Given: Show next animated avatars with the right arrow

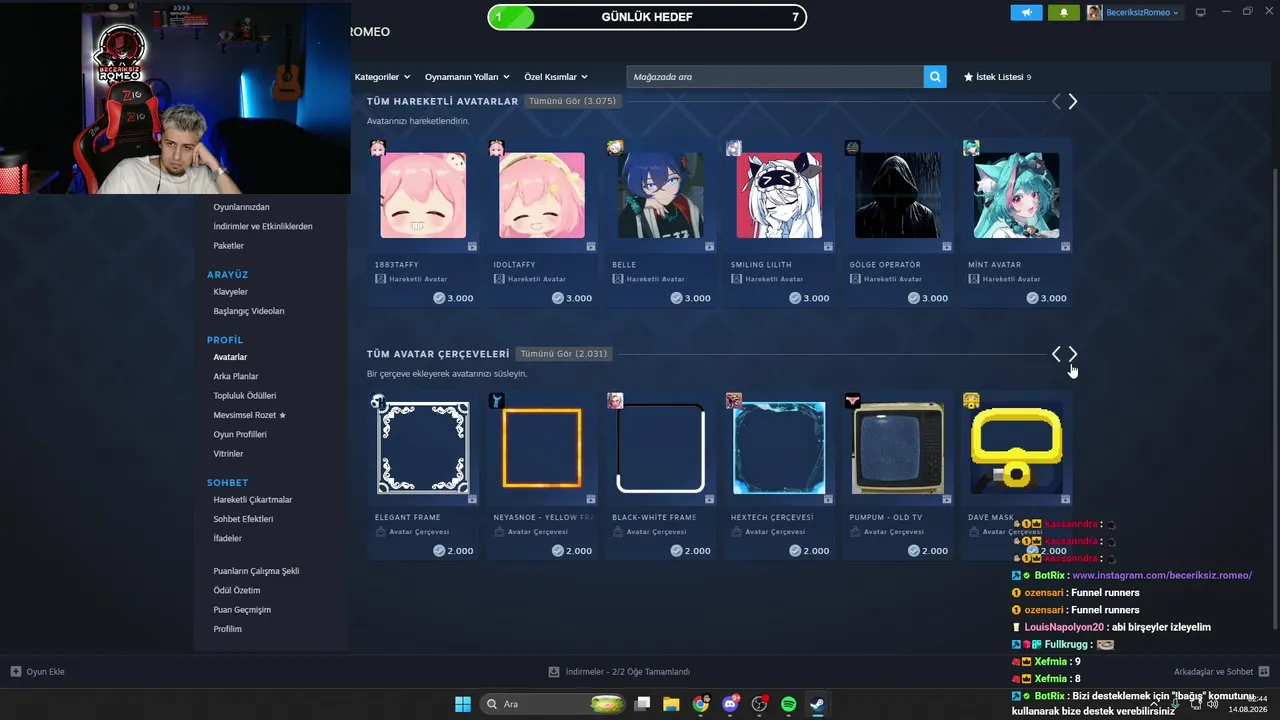Looking at the screenshot, I should point(1073,101).
